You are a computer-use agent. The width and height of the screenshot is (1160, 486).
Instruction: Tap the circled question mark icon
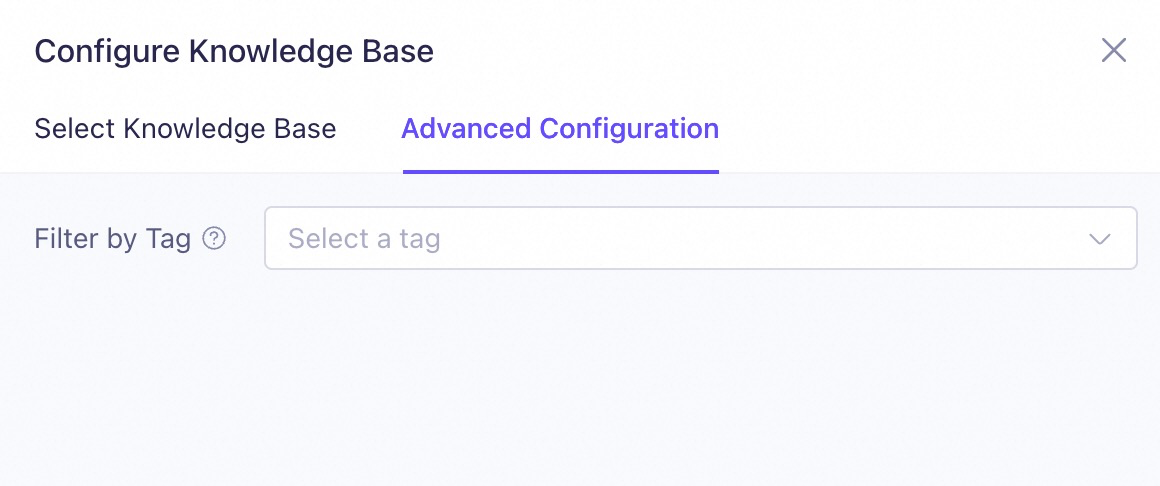pyautogui.click(x=214, y=238)
